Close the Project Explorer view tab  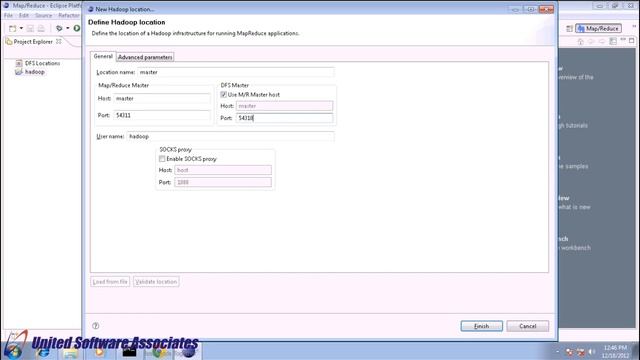(x=58, y=41)
